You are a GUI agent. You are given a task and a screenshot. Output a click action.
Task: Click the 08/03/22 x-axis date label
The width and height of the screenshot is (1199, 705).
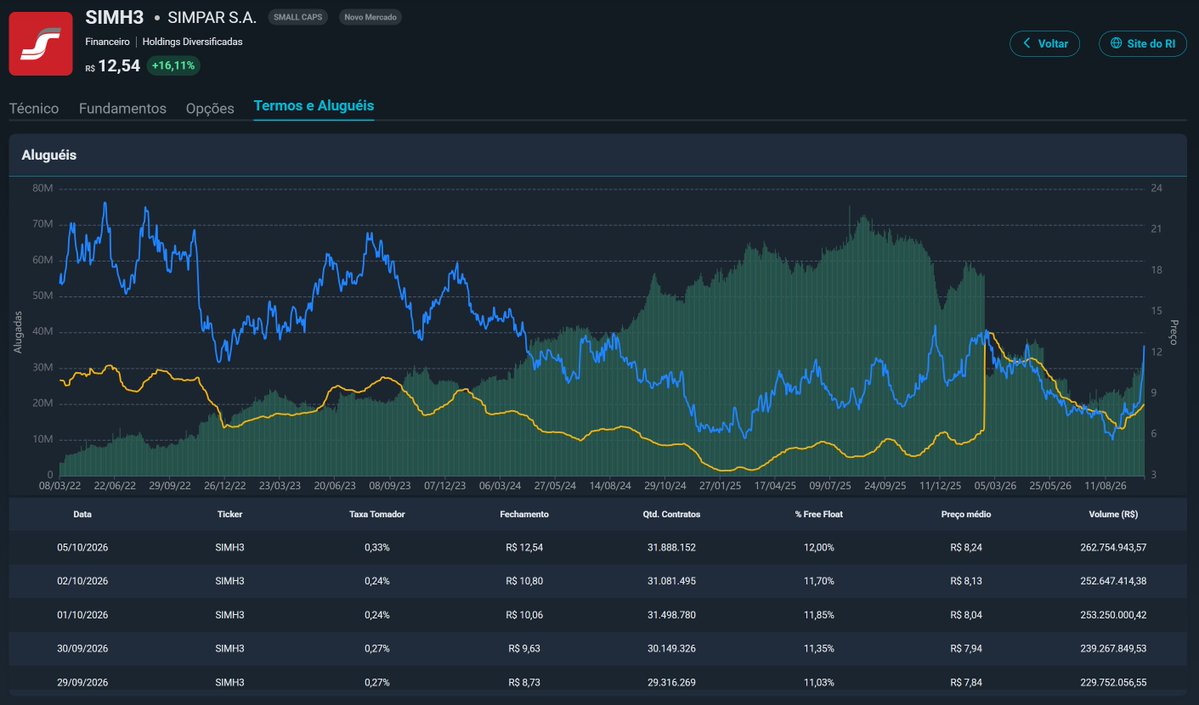[60, 486]
